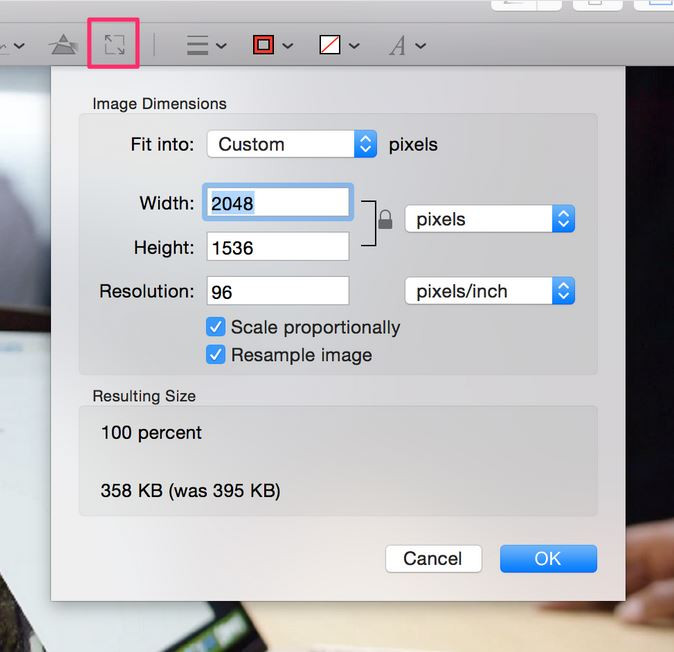This screenshot has width=674, height=652.
Task: Click the 'Resulting Size' heading
Action: [144, 396]
